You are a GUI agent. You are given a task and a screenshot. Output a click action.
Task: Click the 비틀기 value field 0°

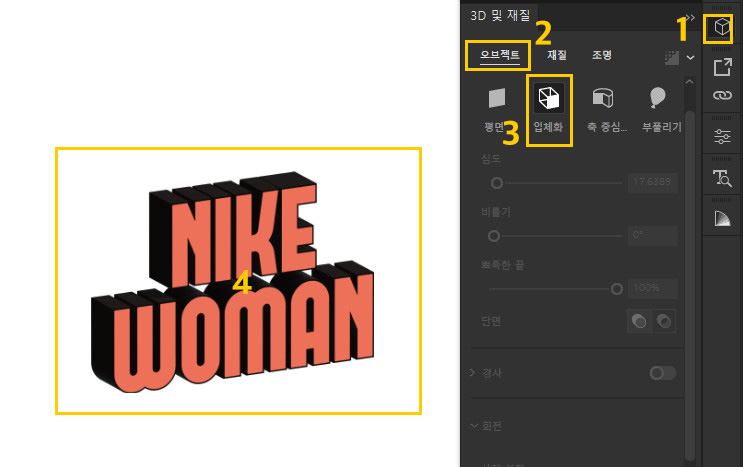652,235
